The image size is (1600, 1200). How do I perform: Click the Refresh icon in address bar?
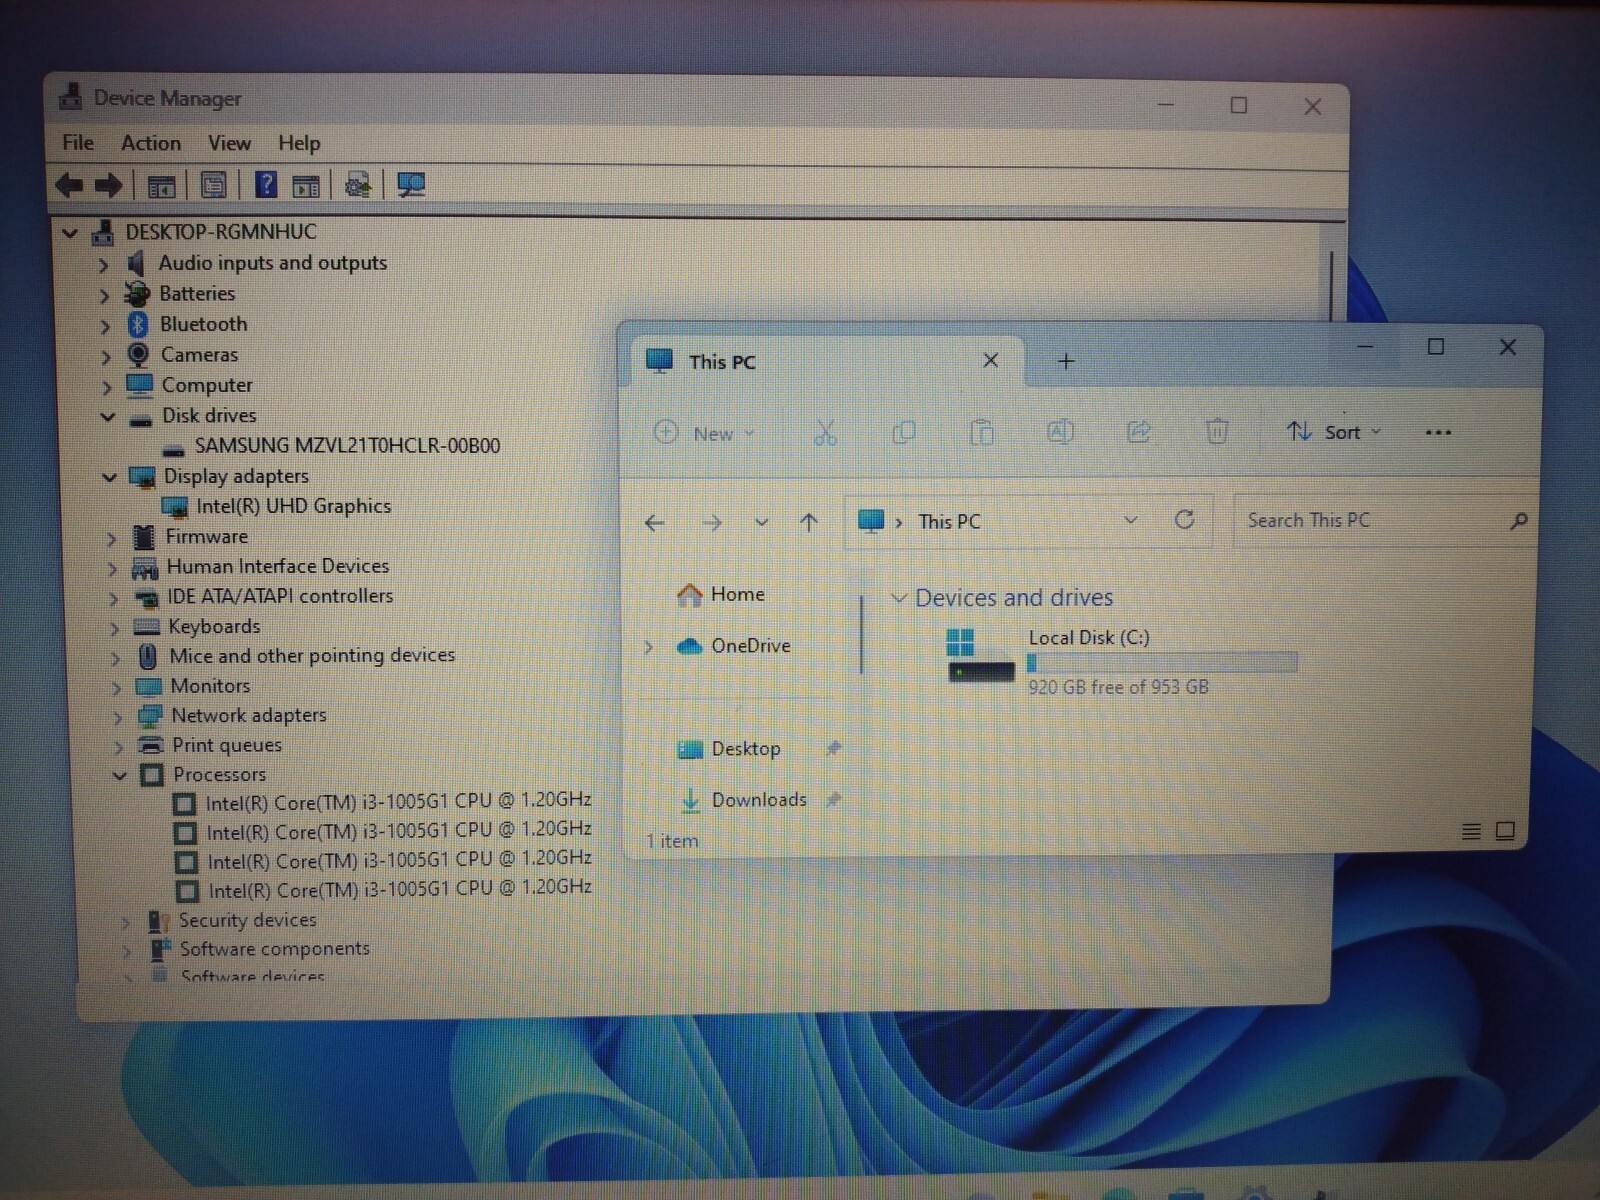[x=1184, y=520]
